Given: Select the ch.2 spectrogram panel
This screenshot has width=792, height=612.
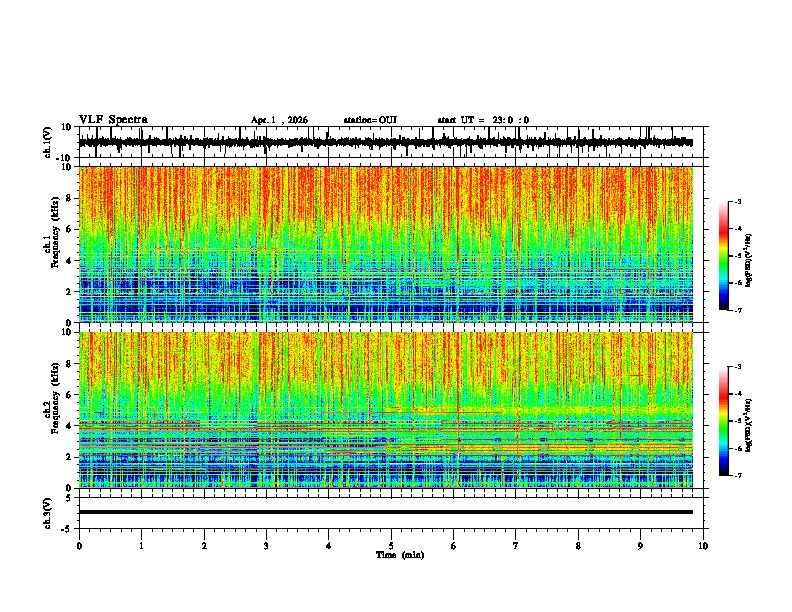Looking at the screenshot, I should 386,410.
